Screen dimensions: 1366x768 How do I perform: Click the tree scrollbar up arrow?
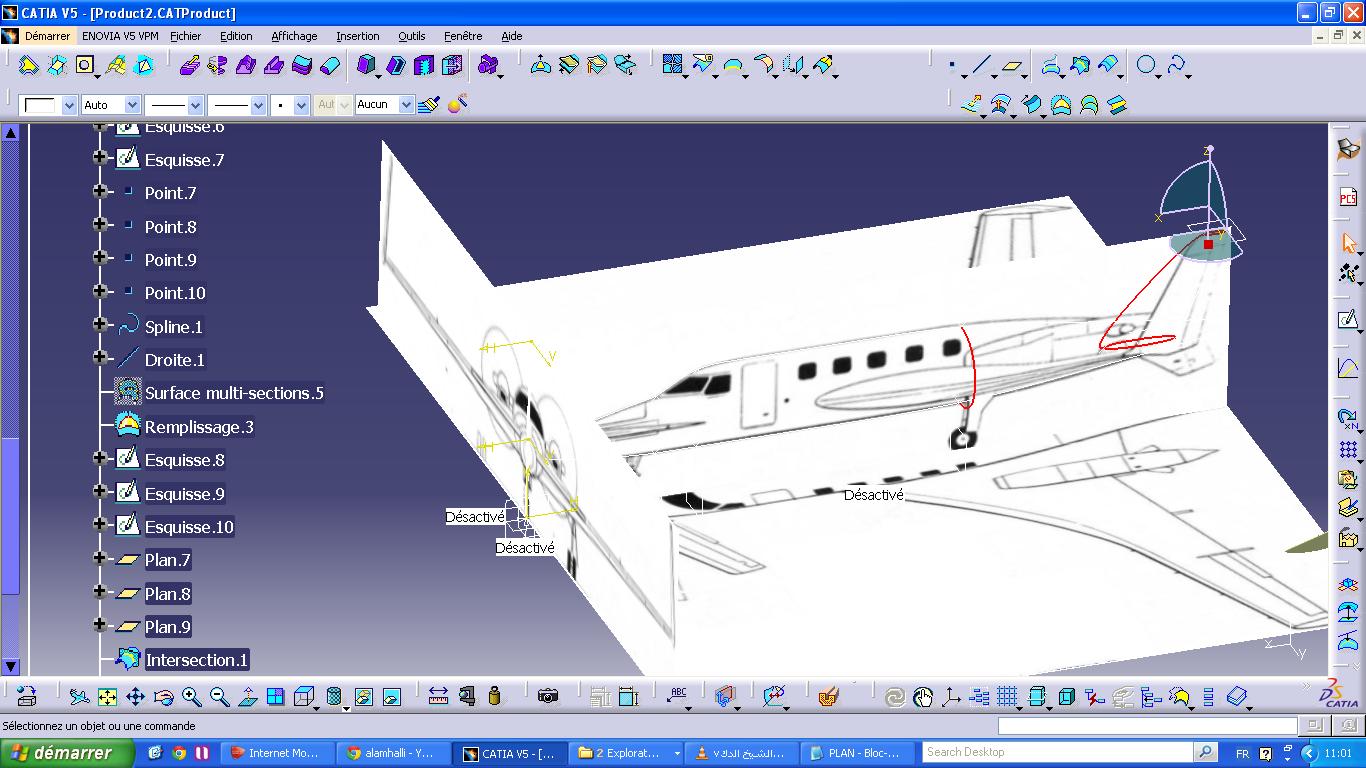pyautogui.click(x=10, y=133)
